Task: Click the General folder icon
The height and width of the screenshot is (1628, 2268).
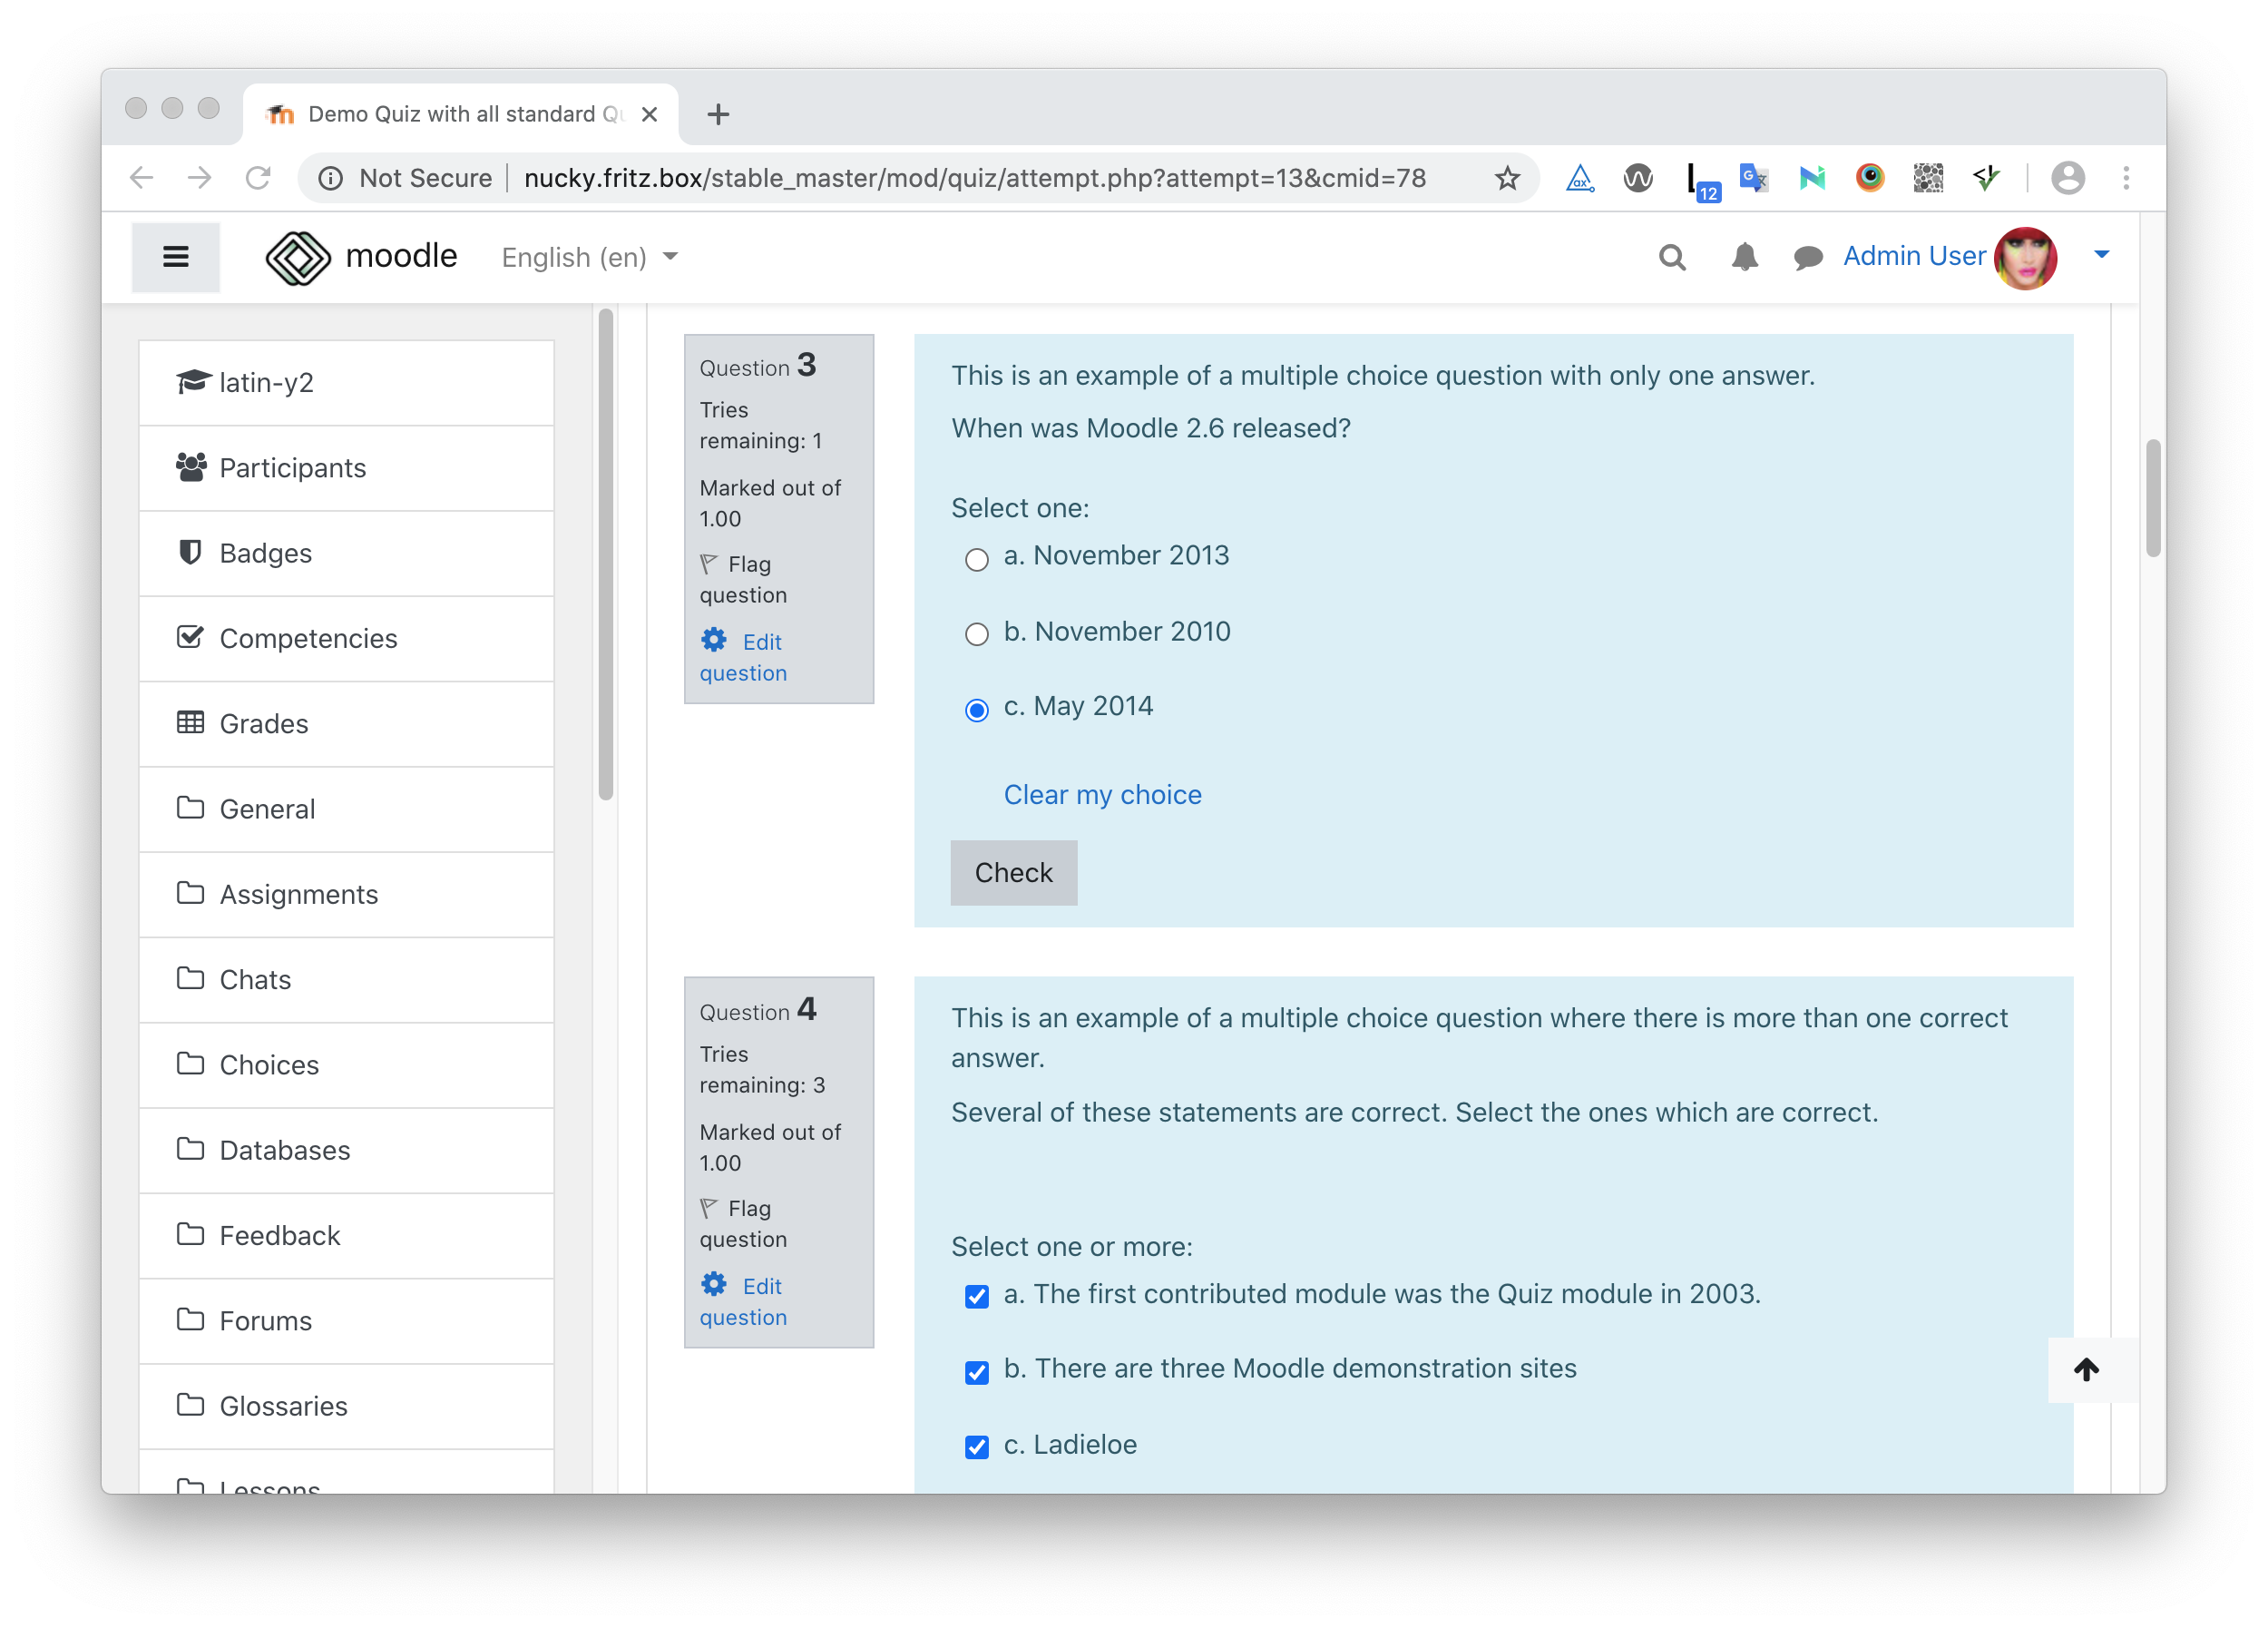Action: (x=190, y=808)
